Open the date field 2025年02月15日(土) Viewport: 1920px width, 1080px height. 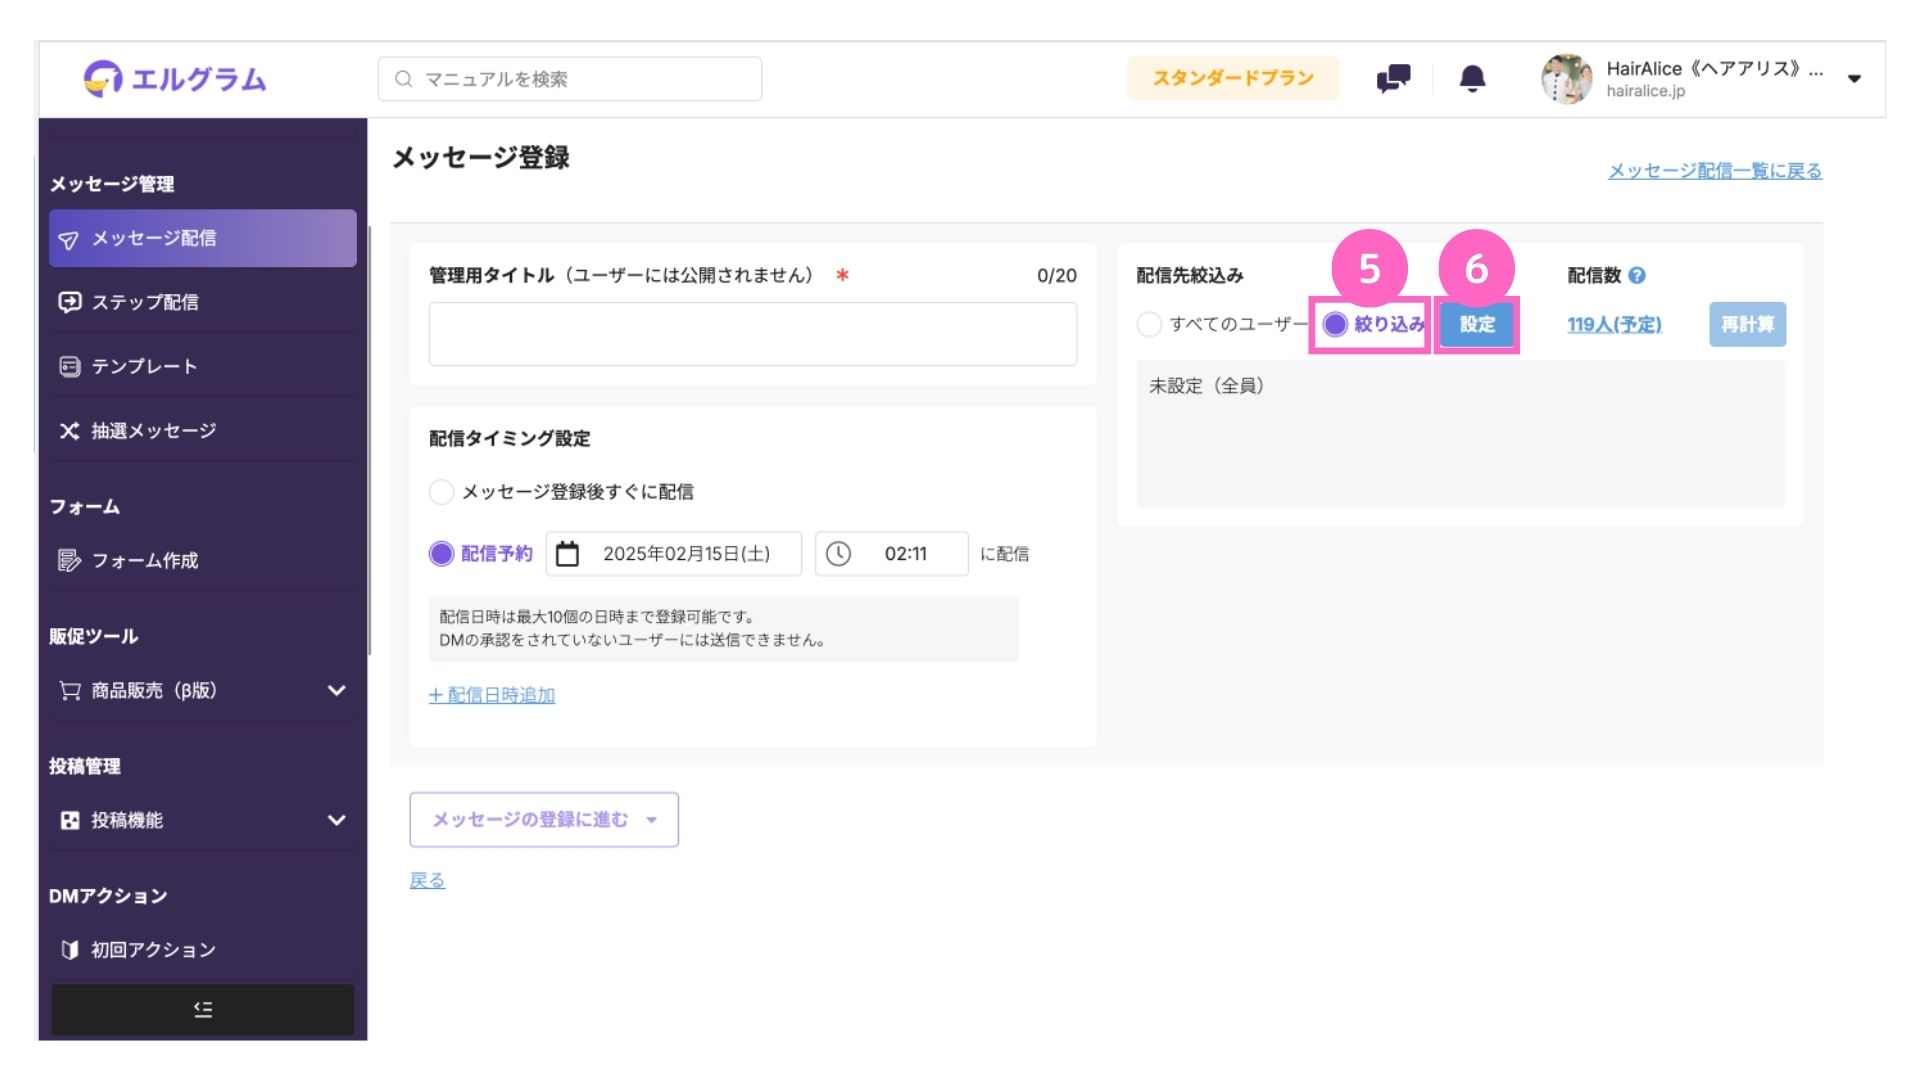click(x=674, y=554)
